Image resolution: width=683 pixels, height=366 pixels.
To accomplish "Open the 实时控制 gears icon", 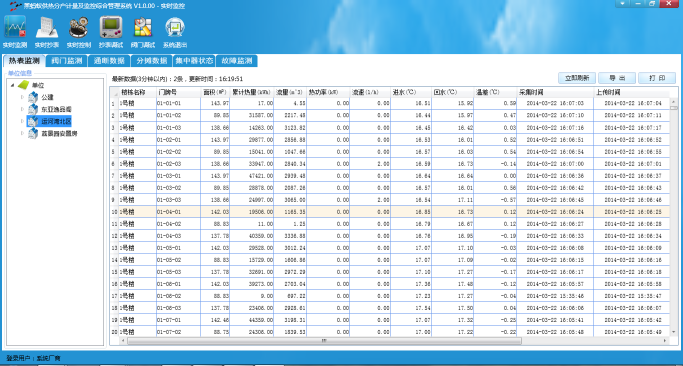I will coord(79,27).
